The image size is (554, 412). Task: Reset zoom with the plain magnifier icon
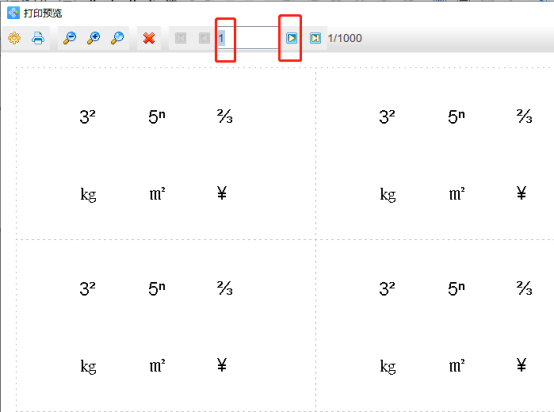point(118,38)
